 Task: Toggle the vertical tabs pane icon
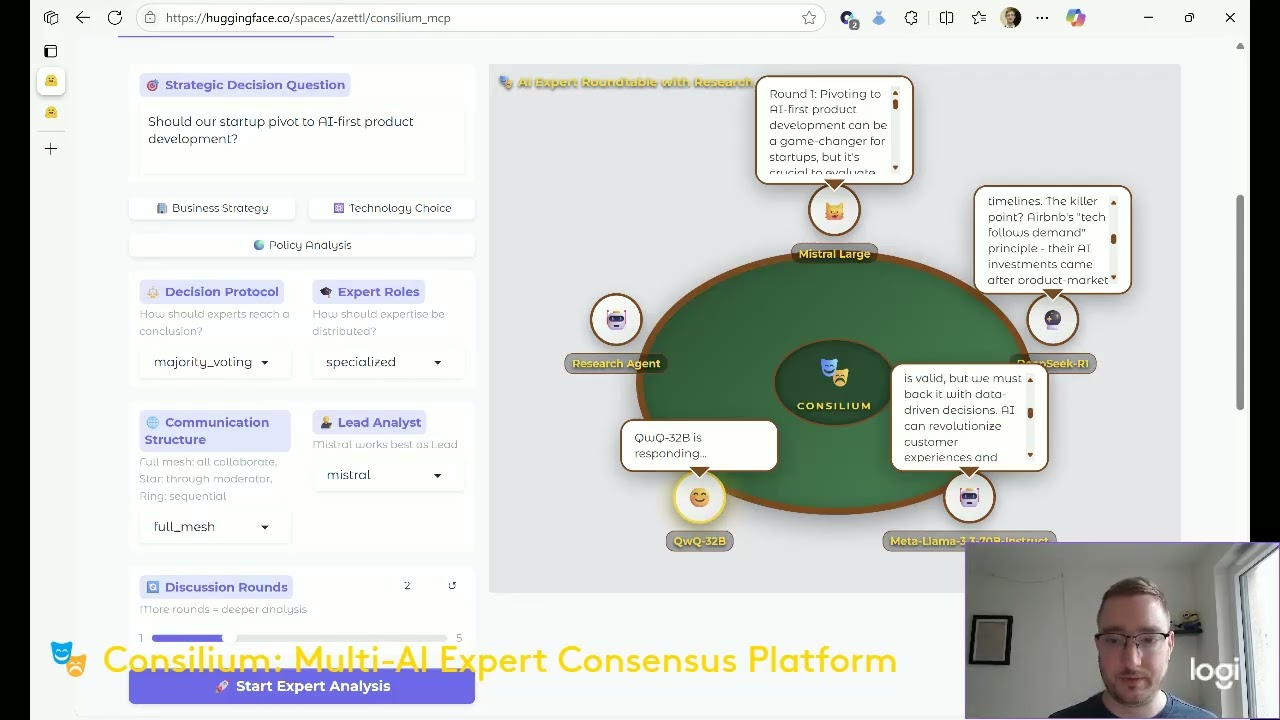coord(51,51)
